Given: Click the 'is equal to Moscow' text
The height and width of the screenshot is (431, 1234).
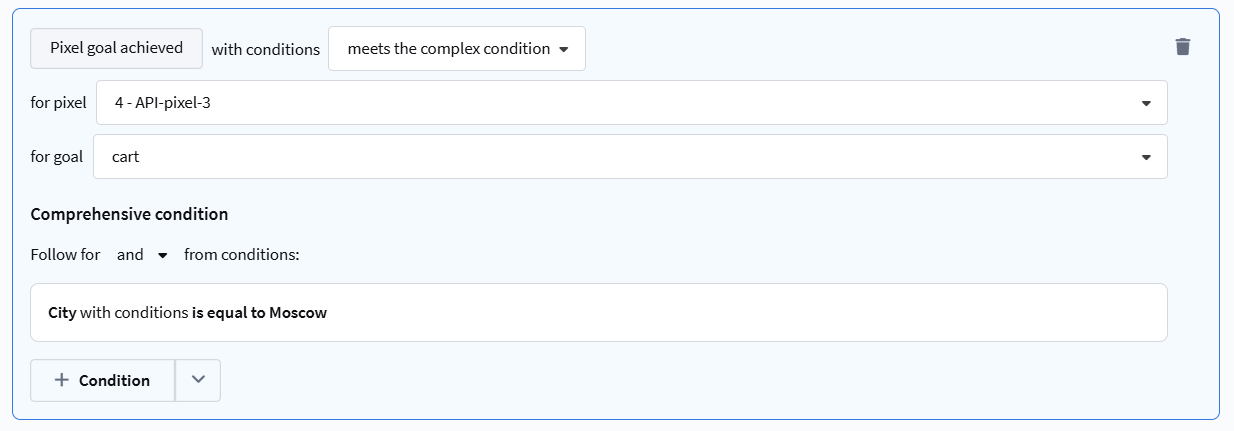Looking at the screenshot, I should click(259, 312).
